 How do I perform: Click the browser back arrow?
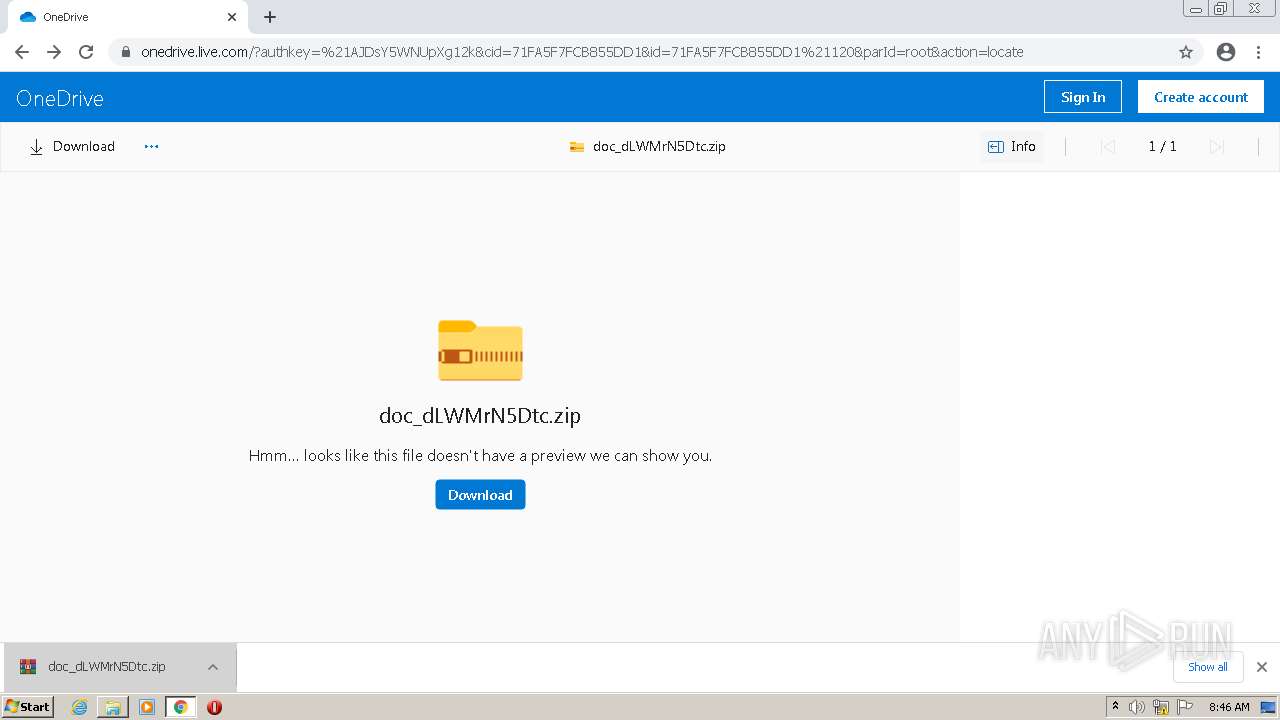pos(22,52)
